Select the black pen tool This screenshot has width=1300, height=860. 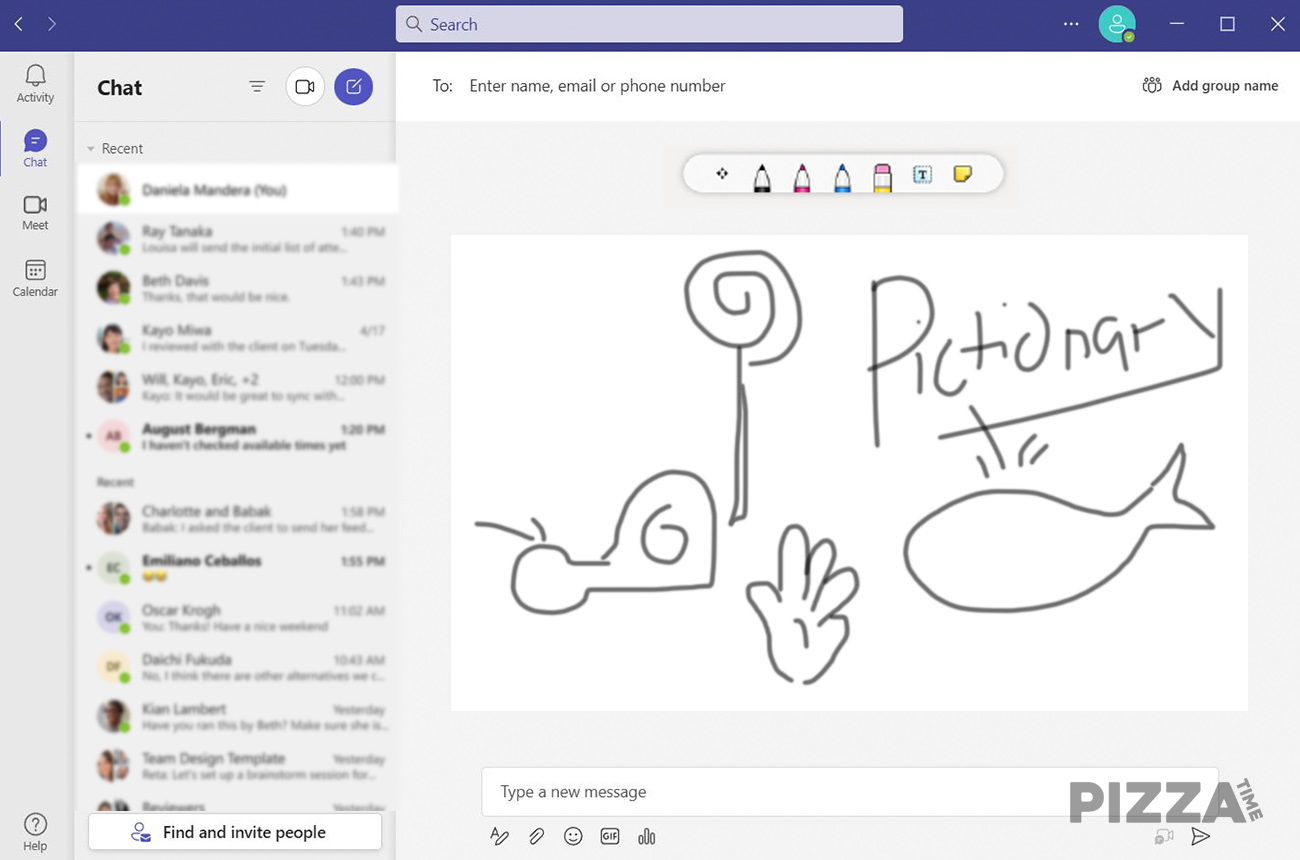pos(762,173)
